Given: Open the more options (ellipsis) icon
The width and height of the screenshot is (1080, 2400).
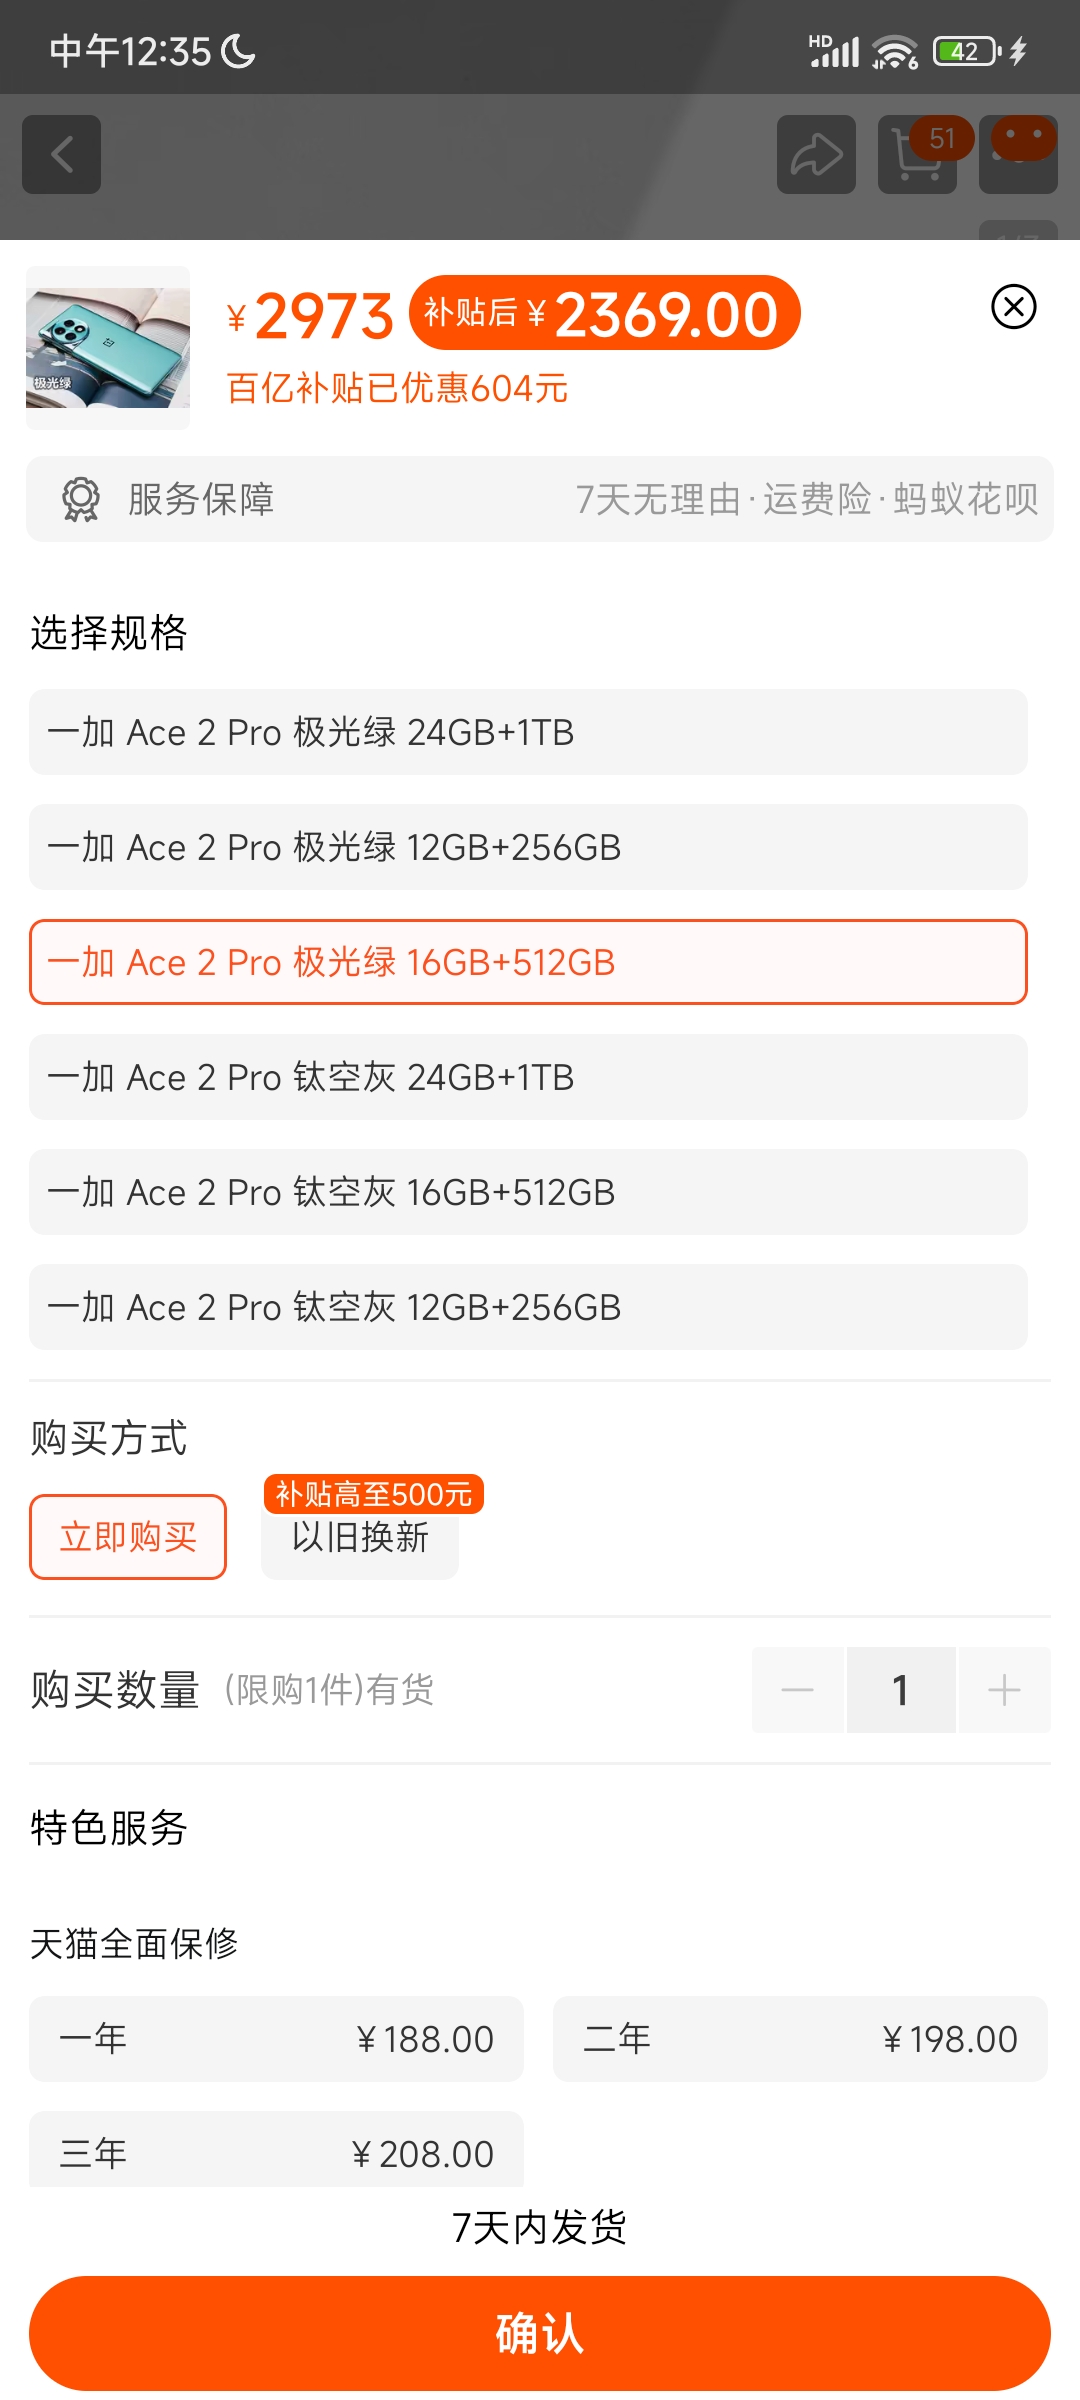Looking at the screenshot, I should (1017, 155).
